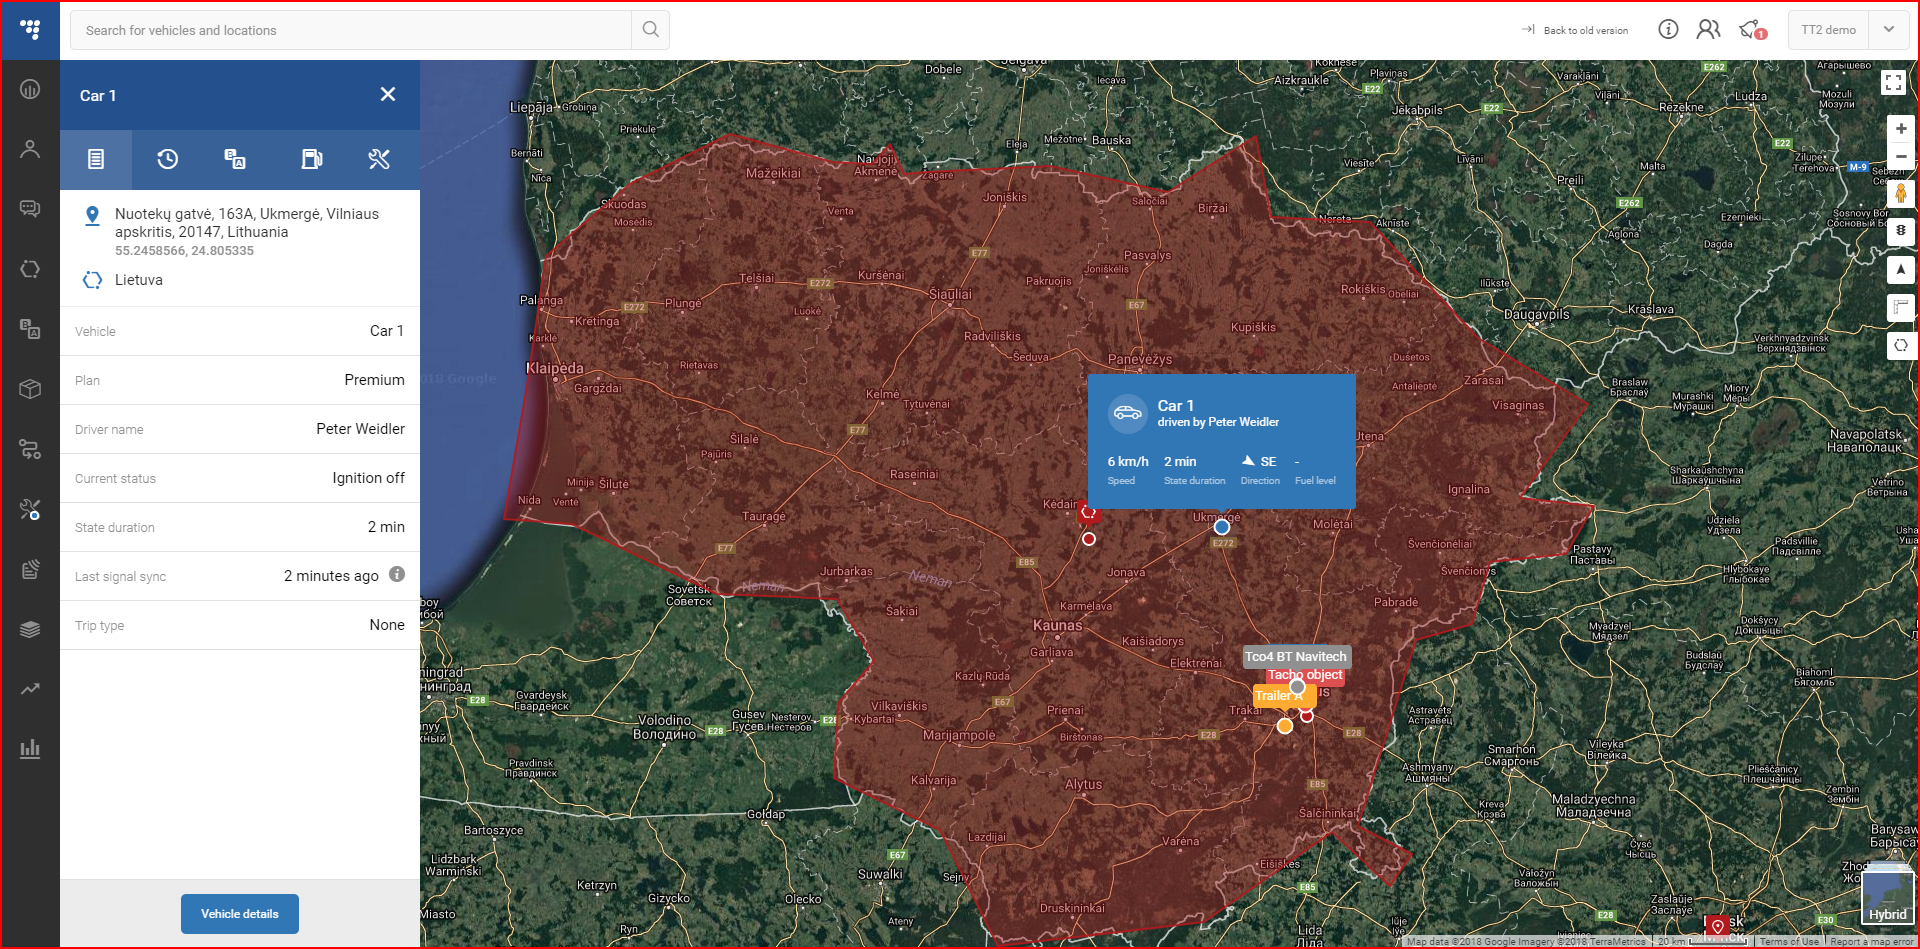
Task: Click the Premium plan value
Action: pyautogui.click(x=375, y=380)
